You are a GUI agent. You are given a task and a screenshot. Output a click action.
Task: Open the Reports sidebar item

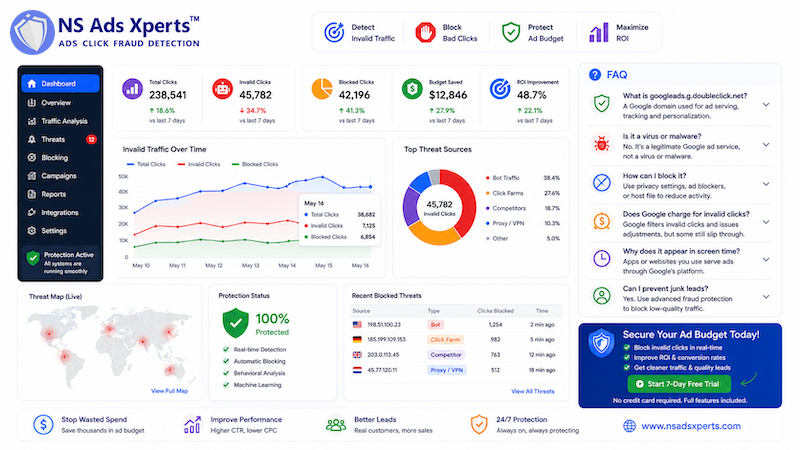pos(60,194)
